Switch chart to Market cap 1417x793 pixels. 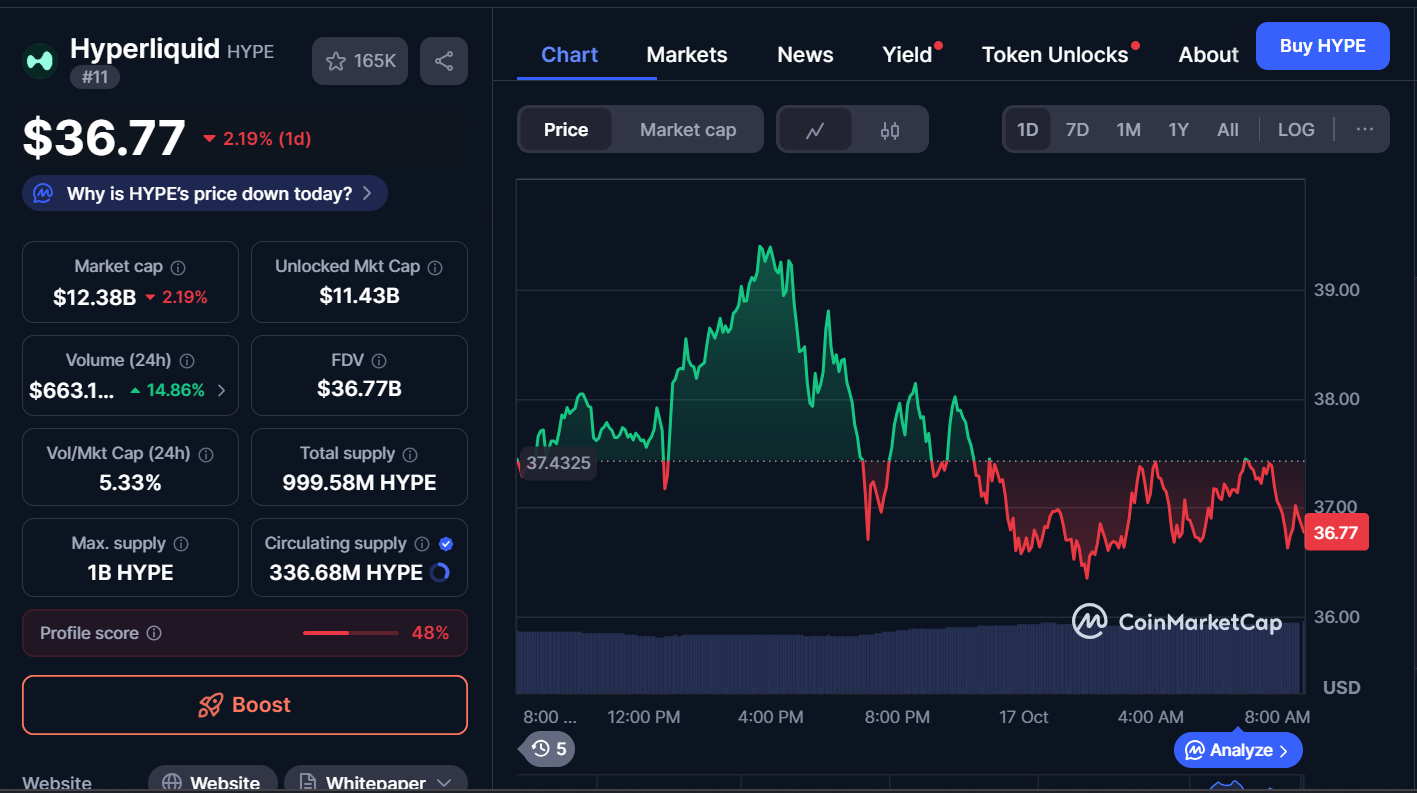(687, 130)
